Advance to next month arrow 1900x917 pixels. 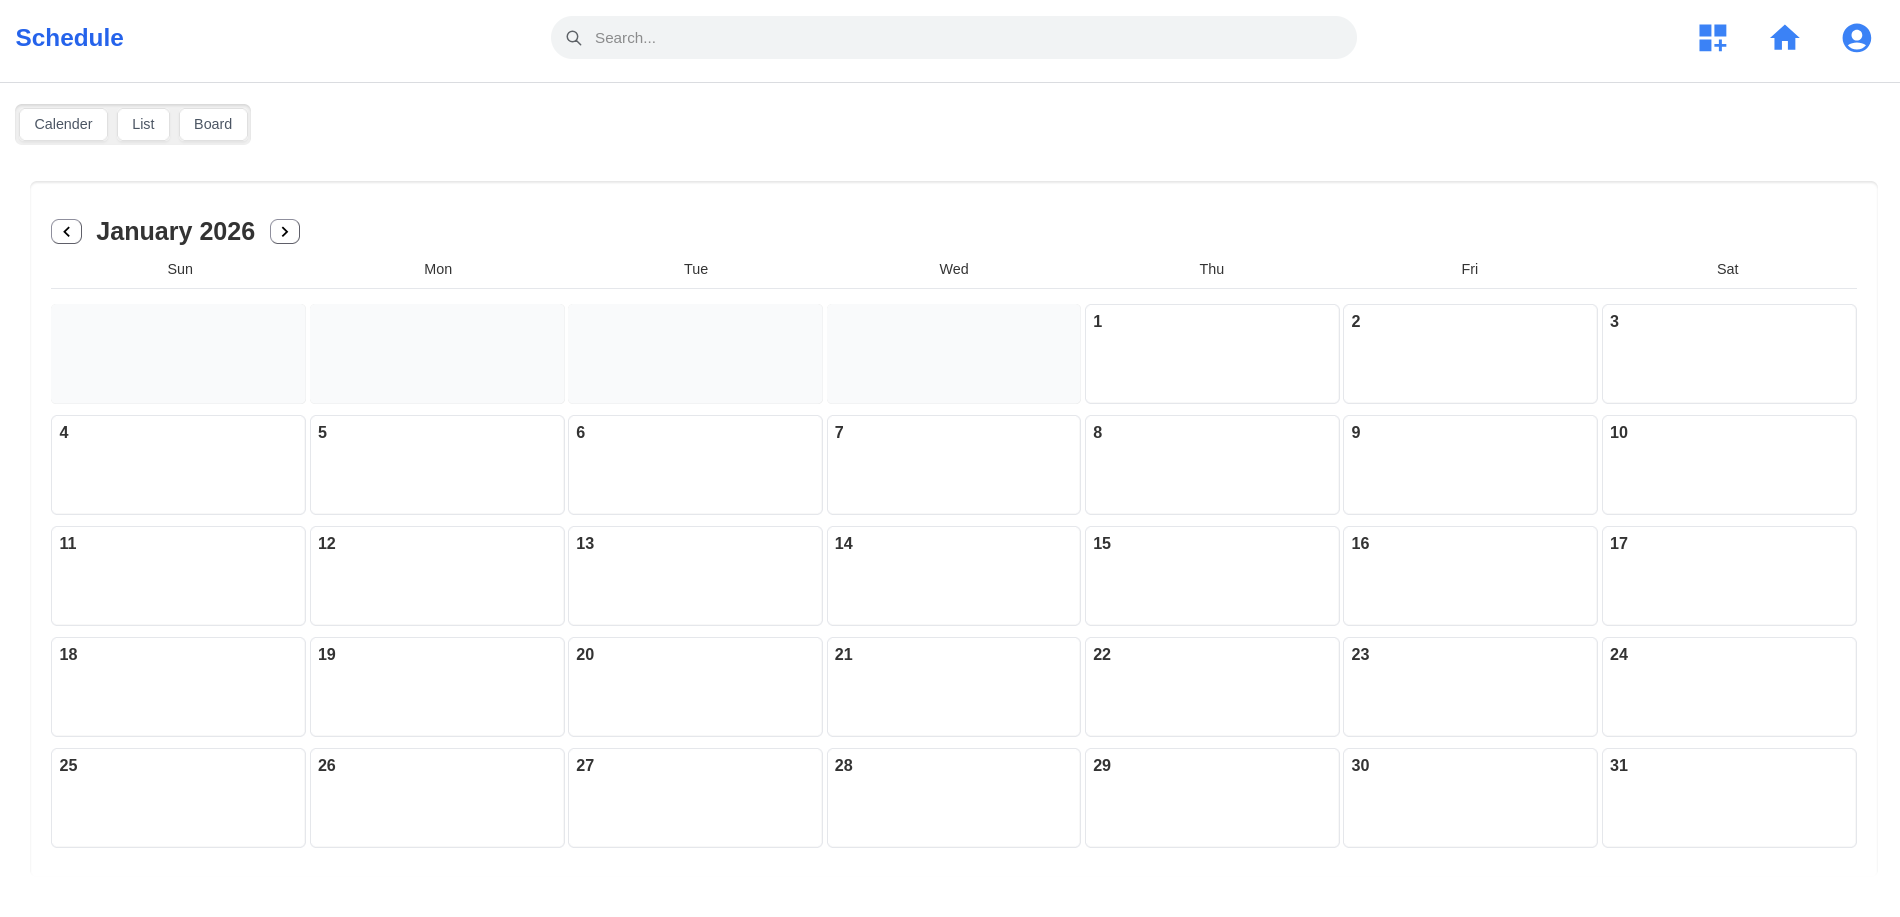[x=285, y=232]
